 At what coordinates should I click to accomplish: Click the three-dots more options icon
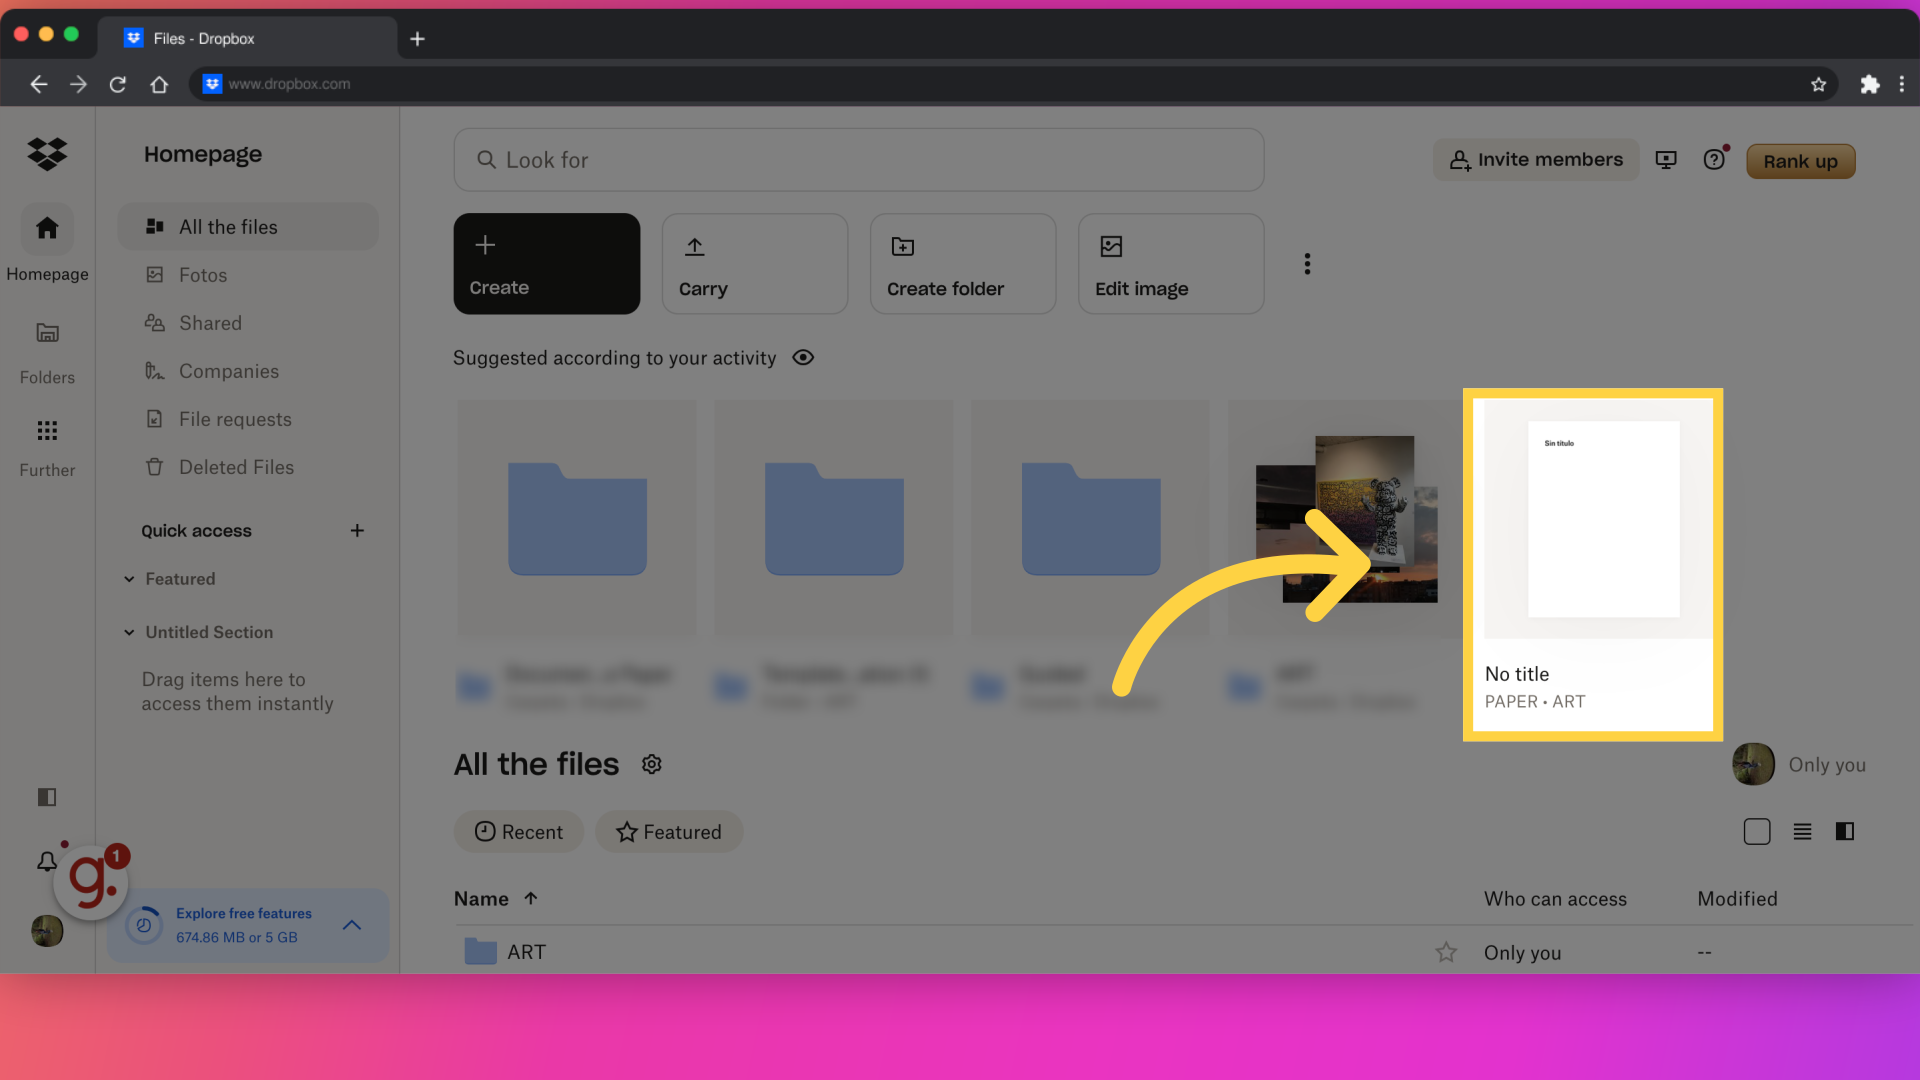[1305, 262]
